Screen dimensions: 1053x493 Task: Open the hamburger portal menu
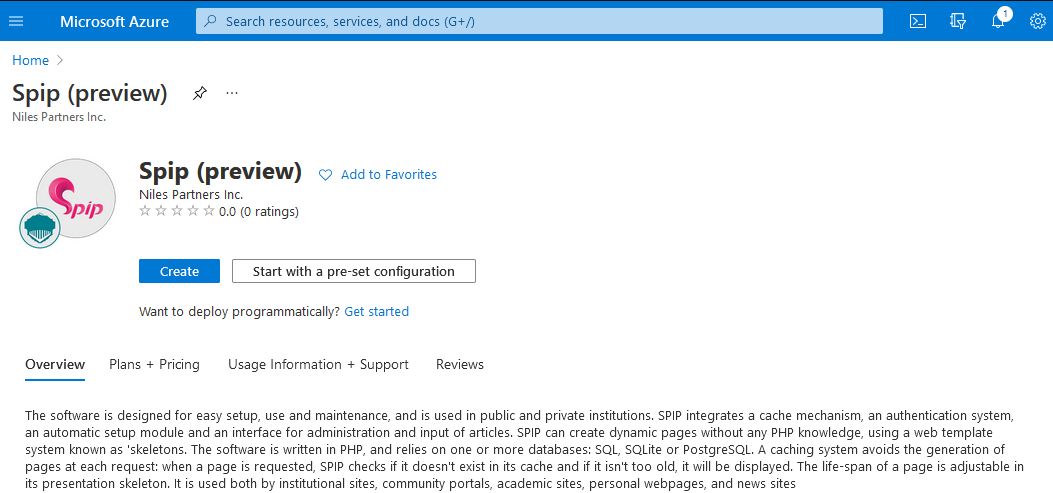click(x=16, y=21)
